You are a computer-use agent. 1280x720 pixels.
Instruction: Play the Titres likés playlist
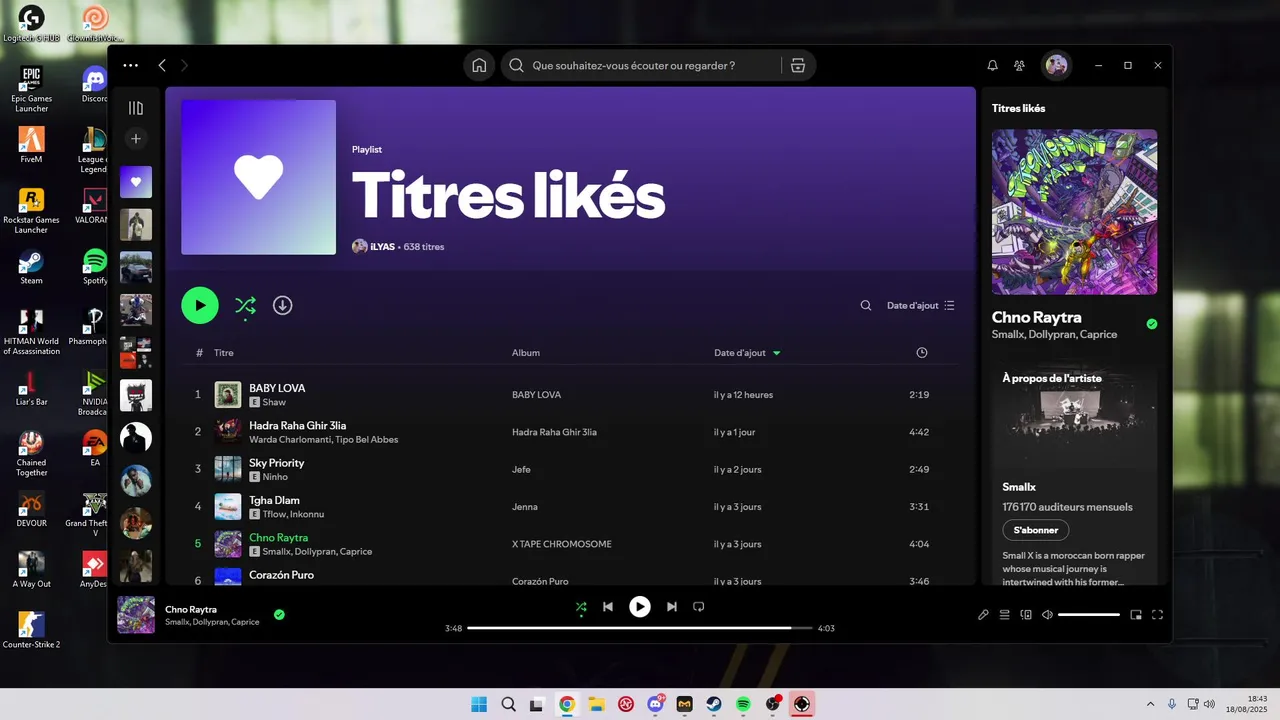pyautogui.click(x=200, y=305)
